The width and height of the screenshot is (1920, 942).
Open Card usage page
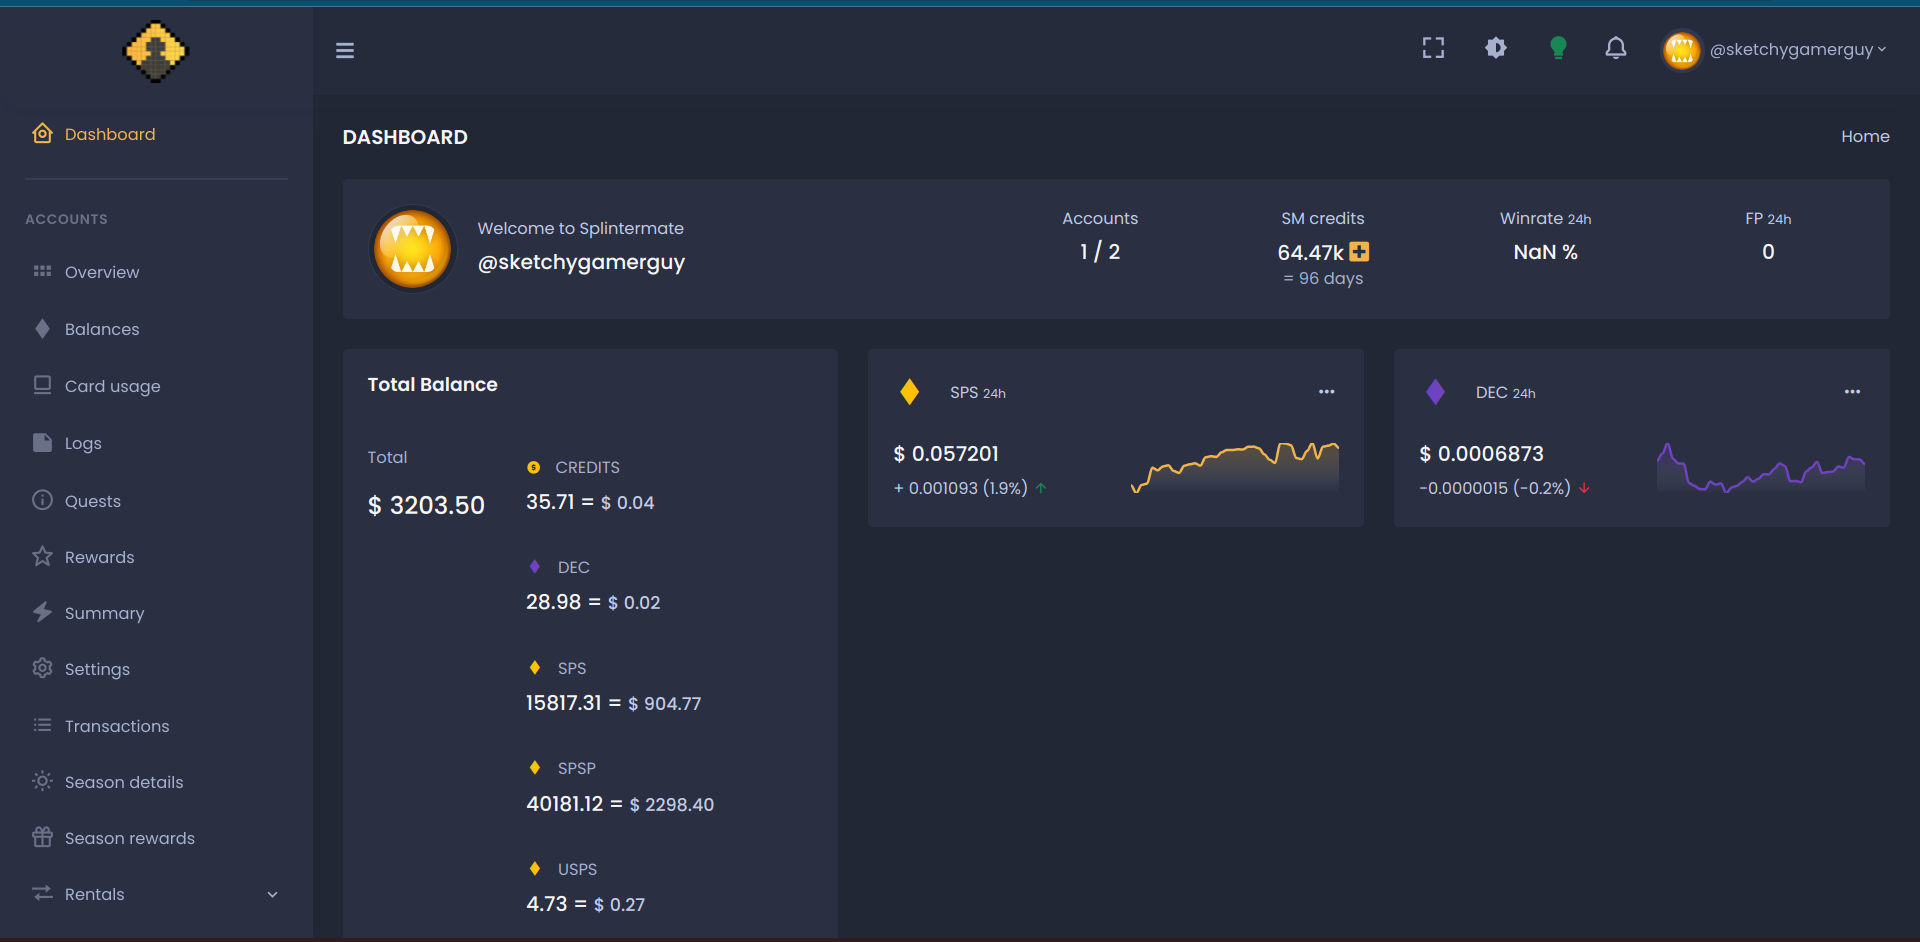pos(112,386)
